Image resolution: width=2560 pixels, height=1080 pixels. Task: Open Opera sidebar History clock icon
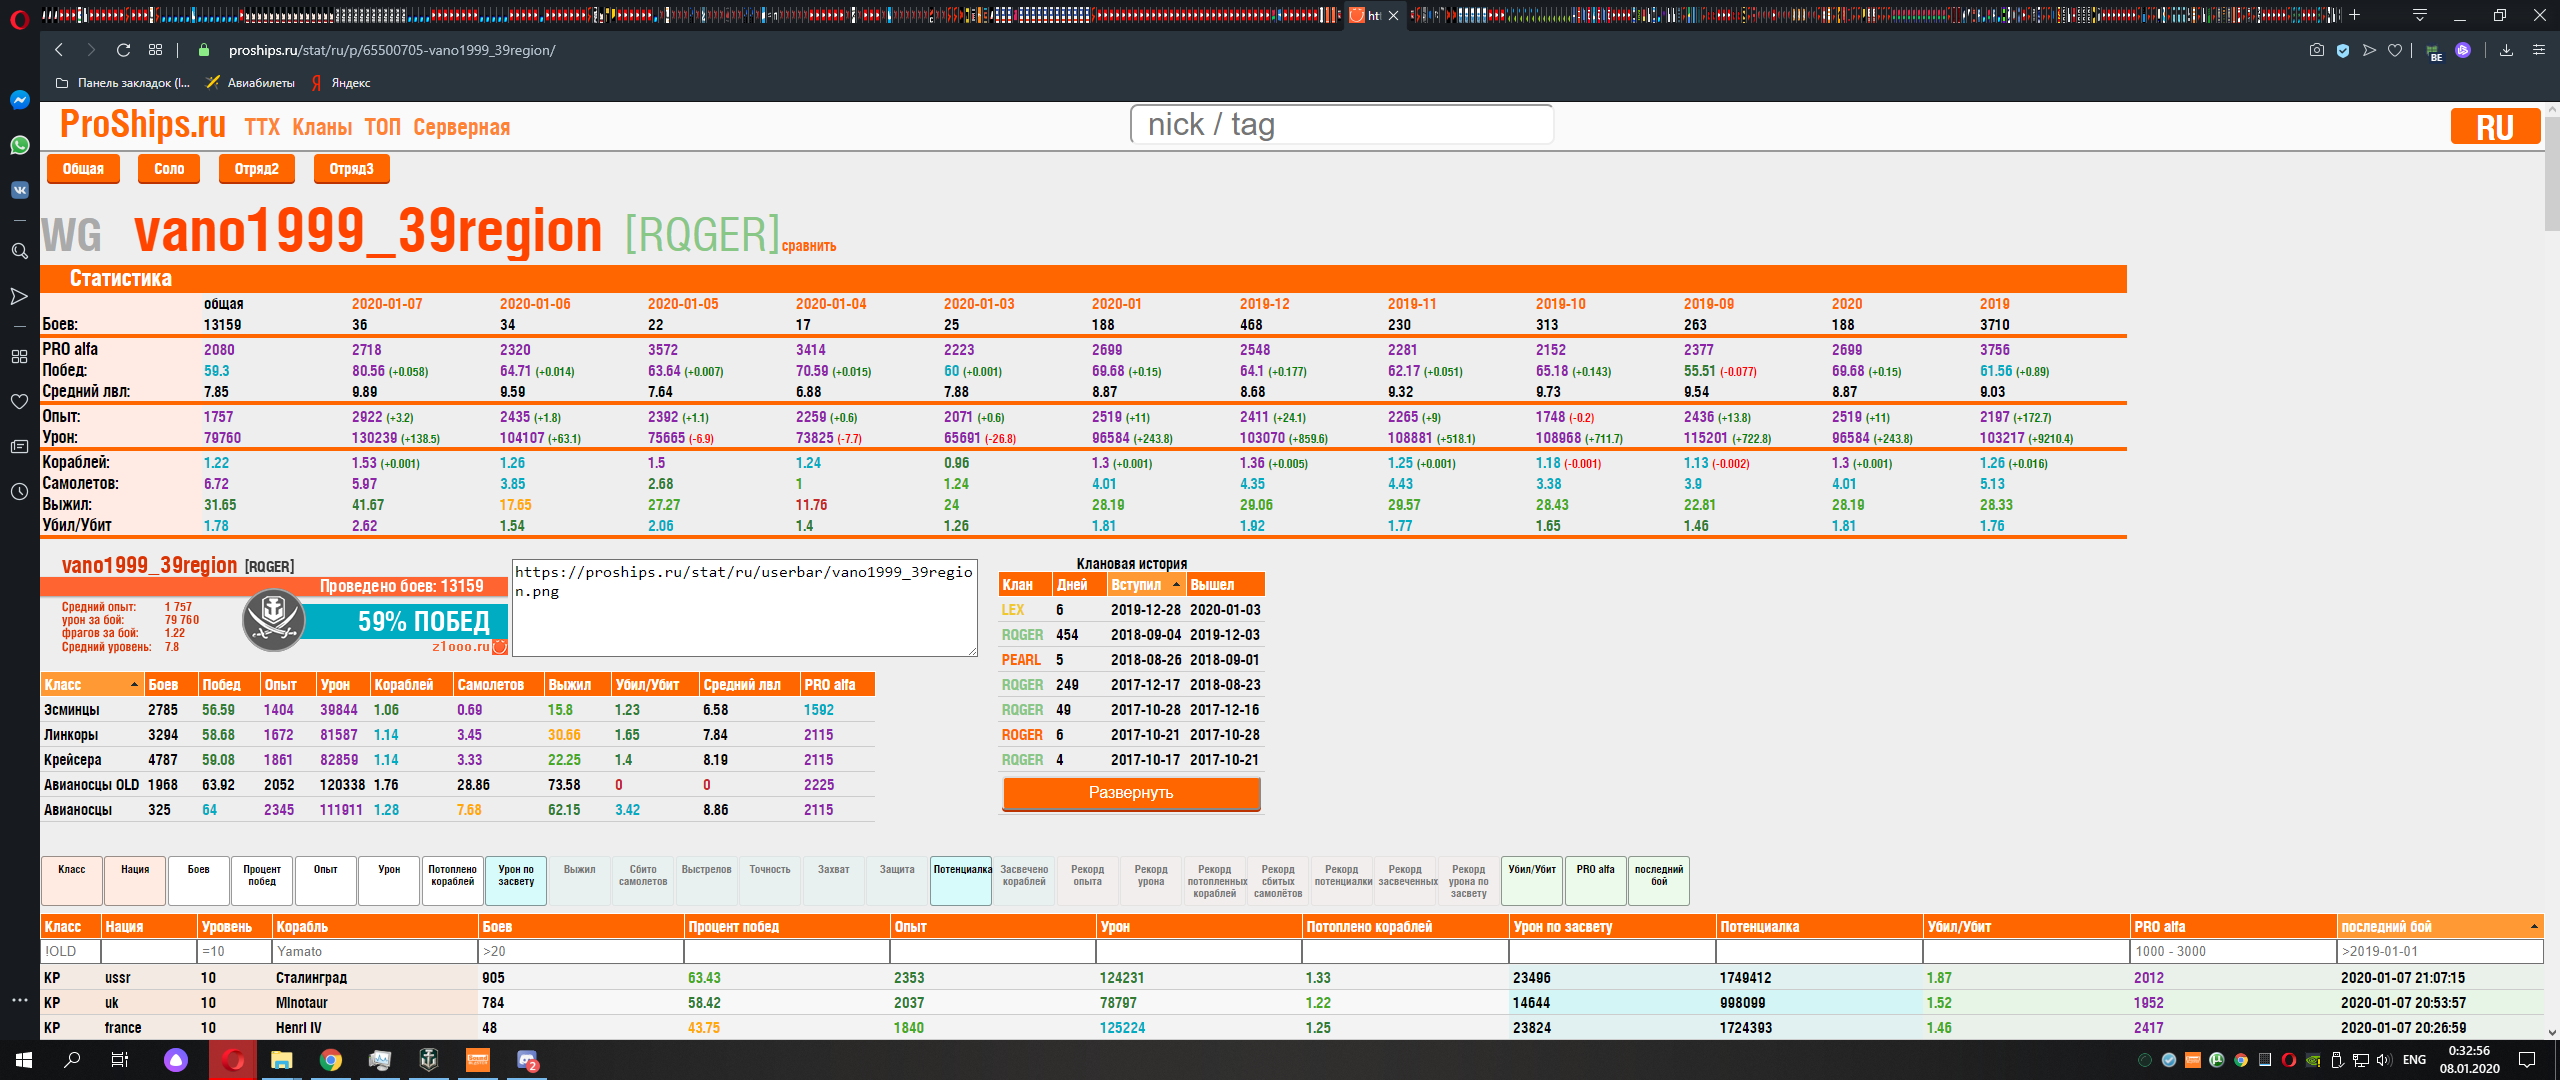[19, 491]
